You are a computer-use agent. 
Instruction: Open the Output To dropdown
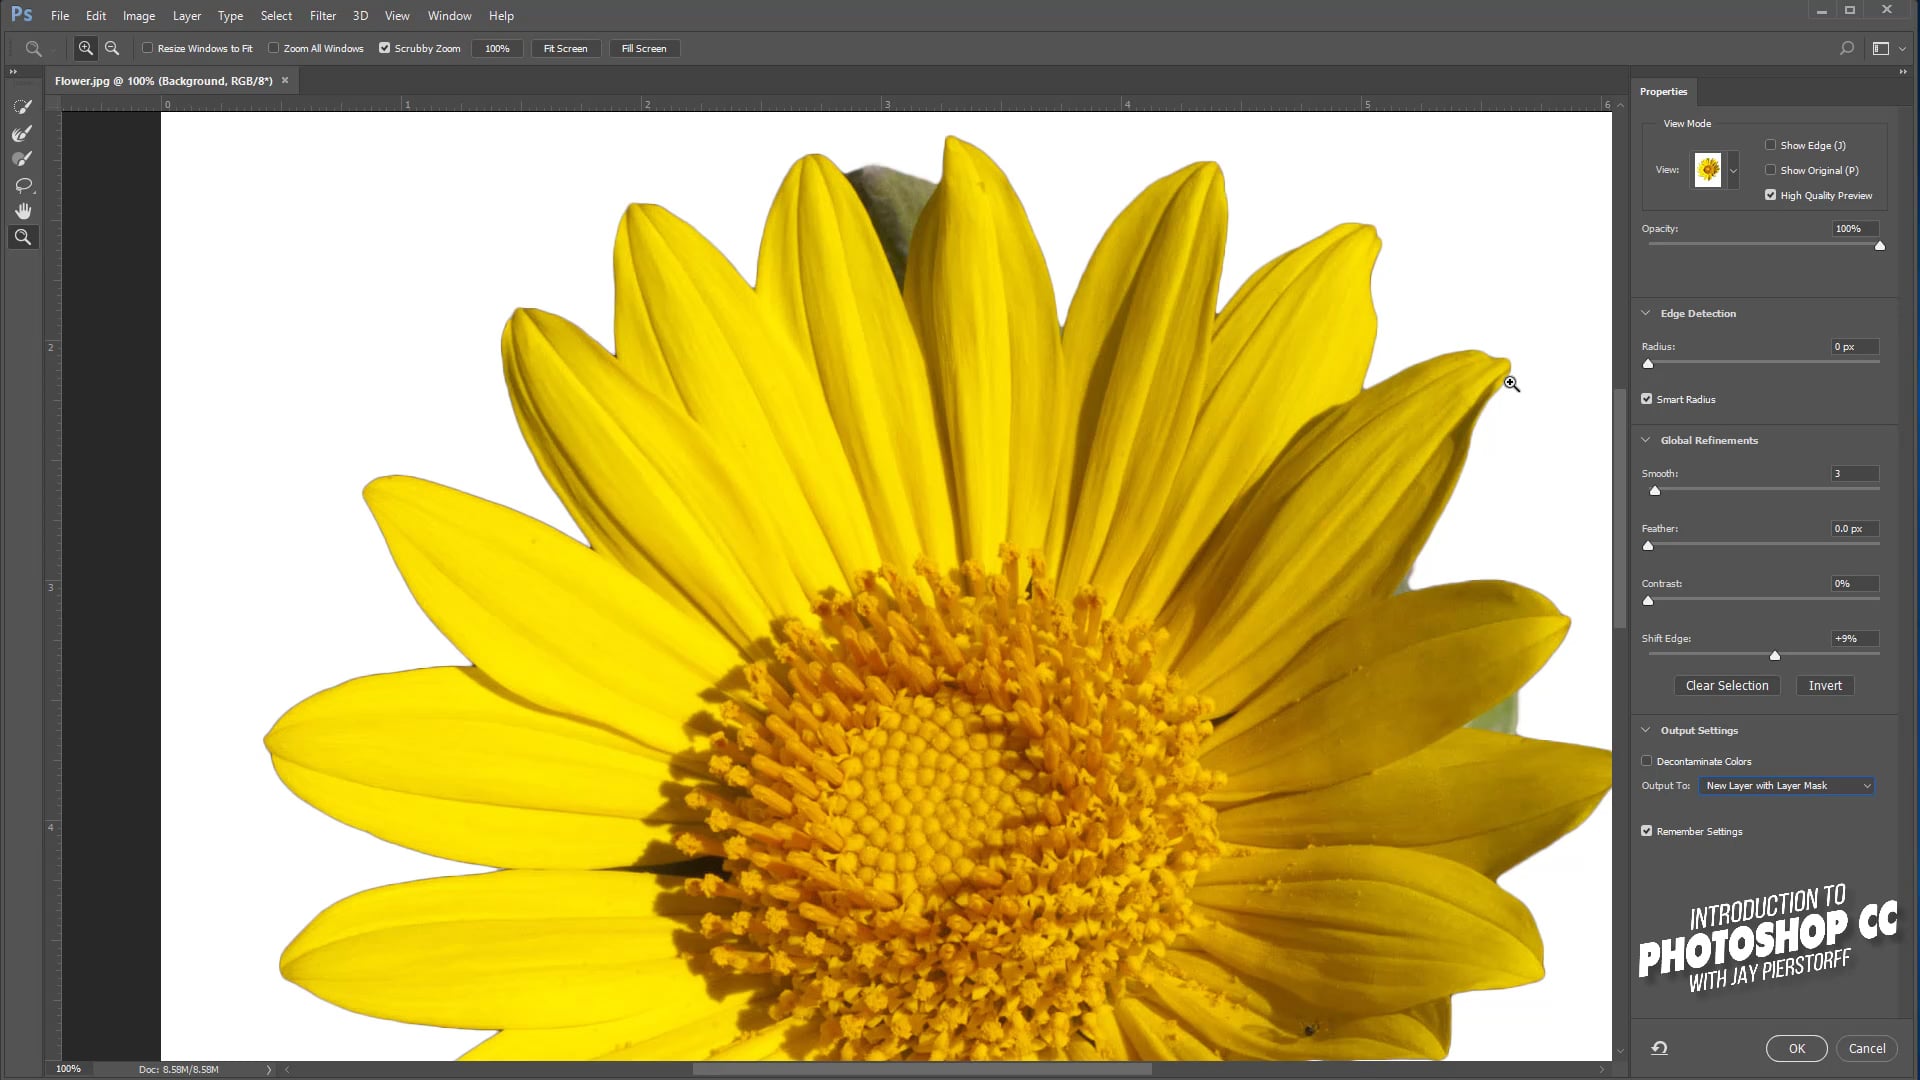click(1786, 786)
